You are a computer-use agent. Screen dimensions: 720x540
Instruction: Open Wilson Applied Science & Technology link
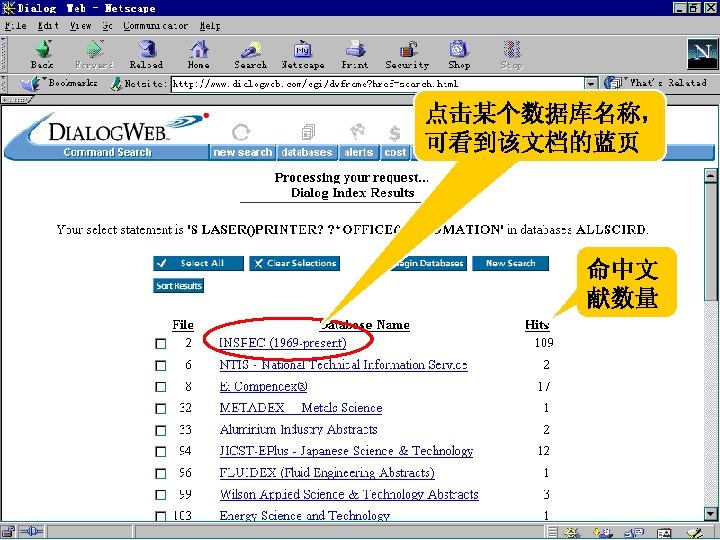coord(349,495)
